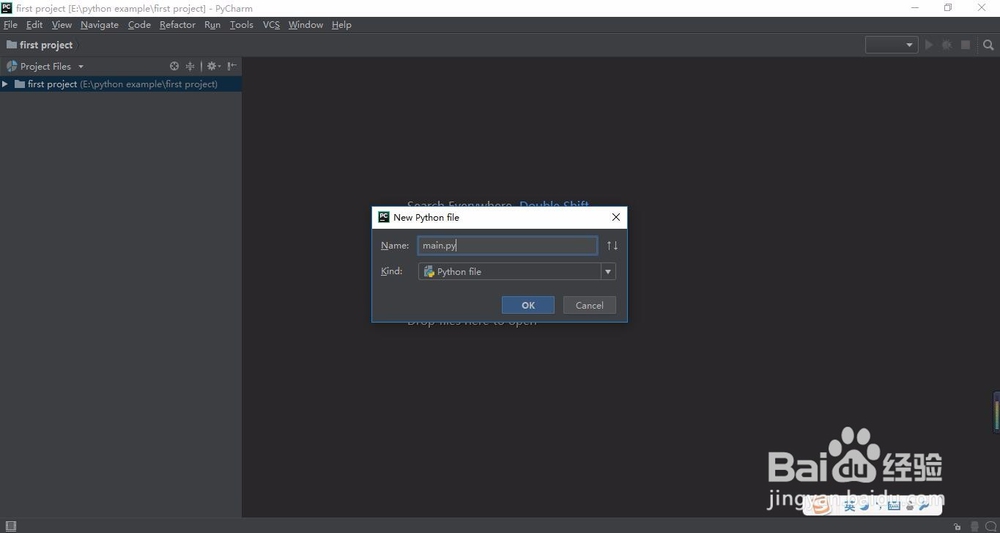Open the Kind dropdown arrow
This screenshot has width=1000, height=533.
click(608, 272)
